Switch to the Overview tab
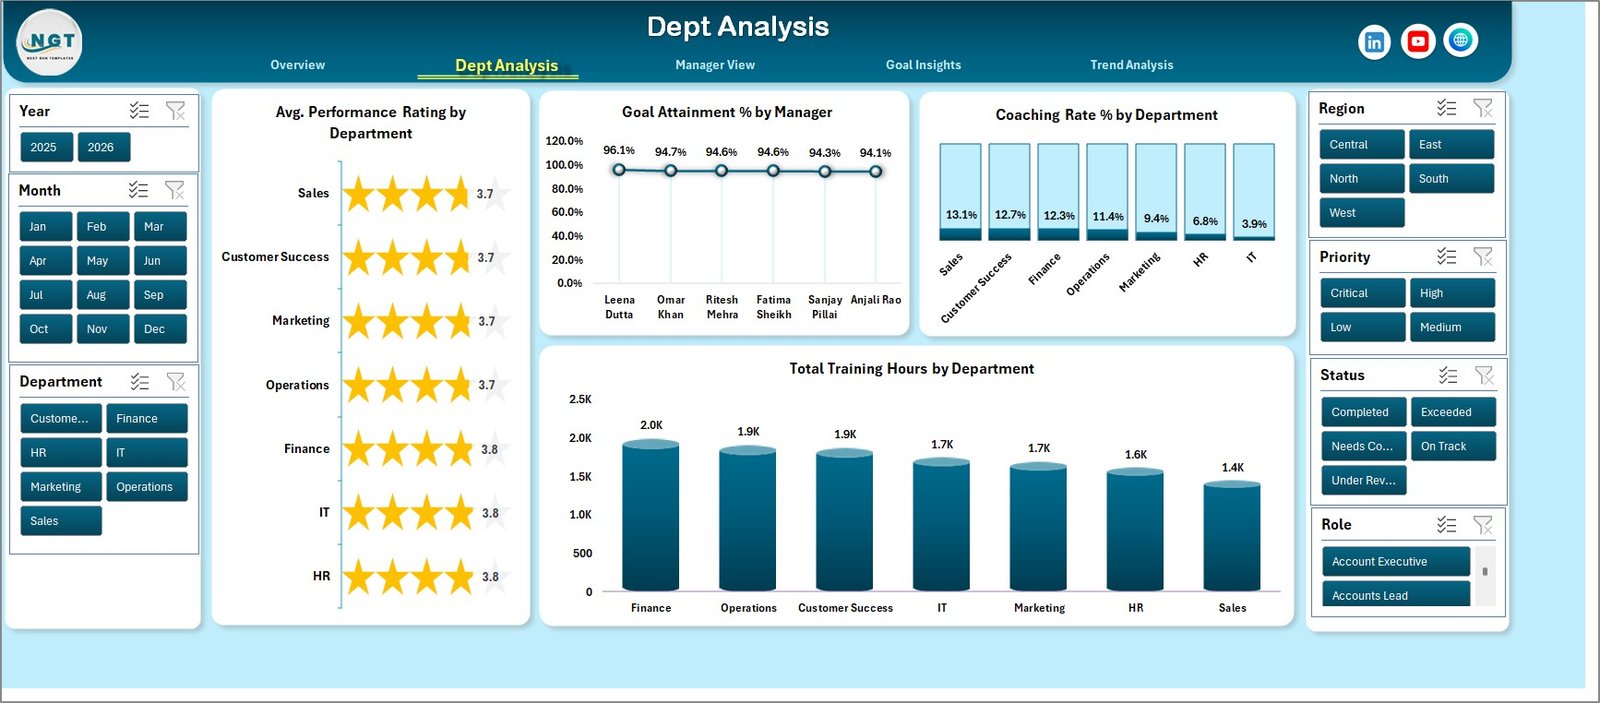The width and height of the screenshot is (1600, 703). point(297,65)
